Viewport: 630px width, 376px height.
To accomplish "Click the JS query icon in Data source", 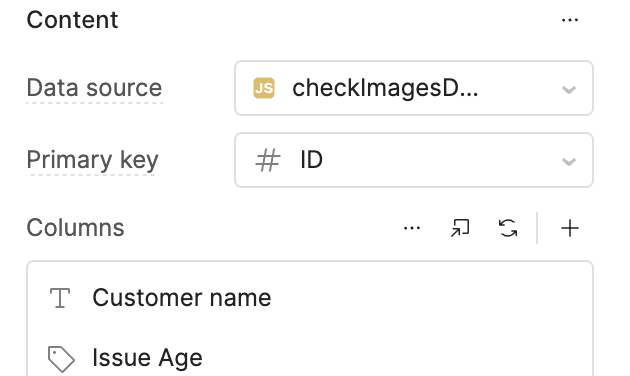I will tap(264, 88).
